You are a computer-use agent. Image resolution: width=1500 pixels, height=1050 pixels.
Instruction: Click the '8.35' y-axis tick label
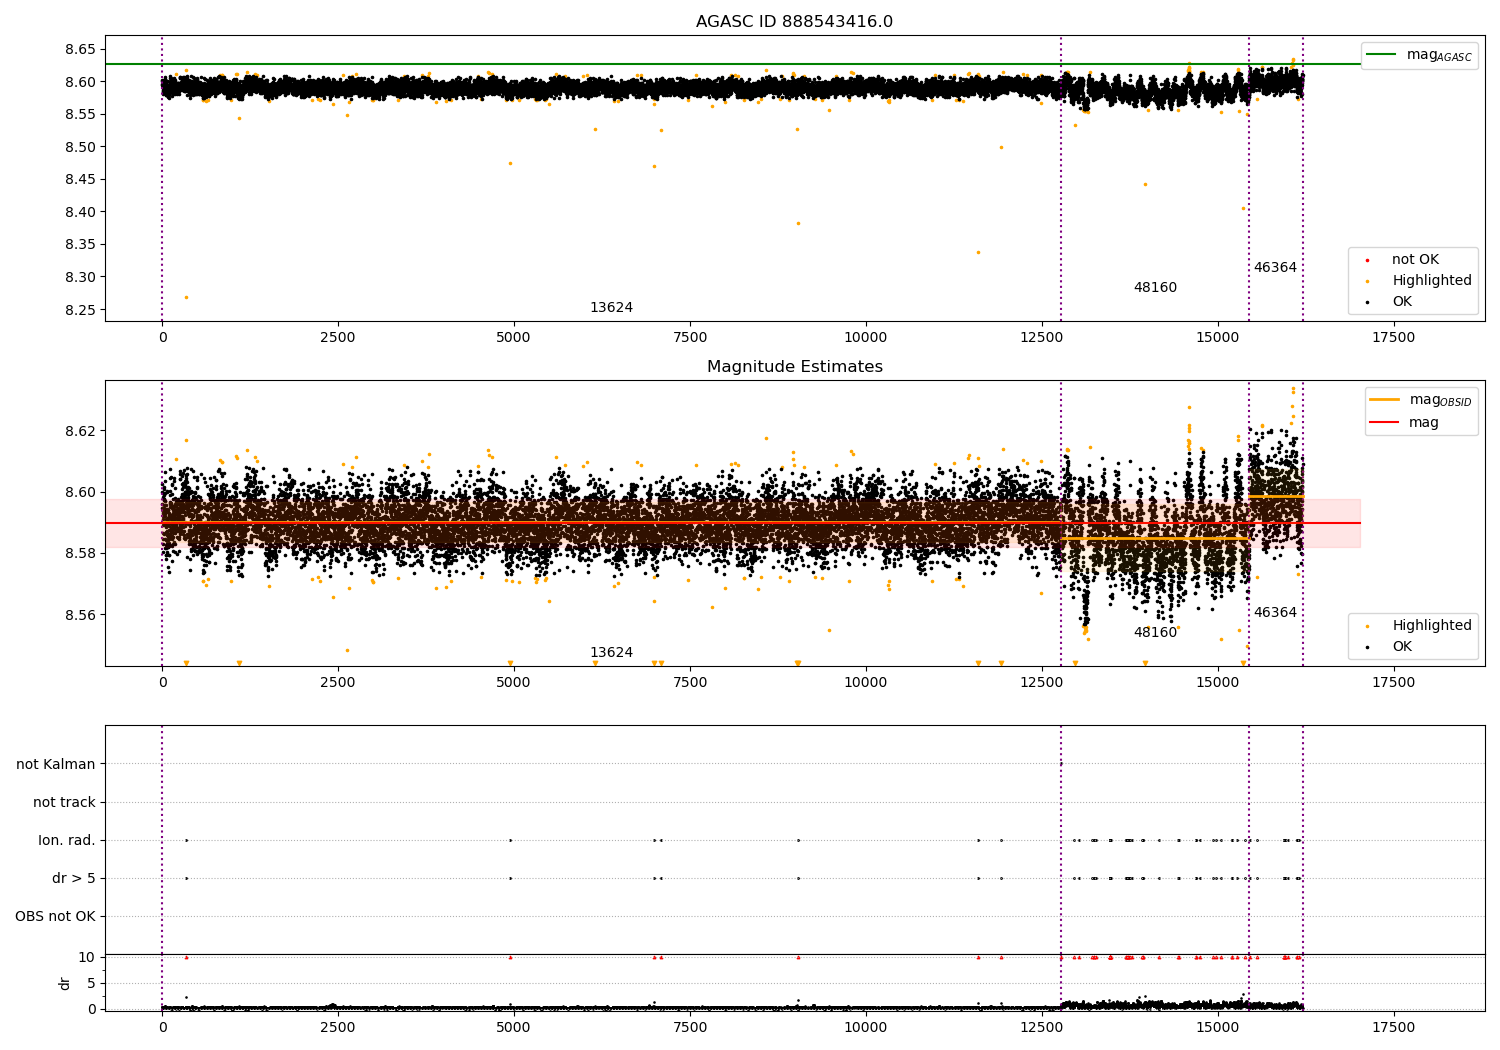[x=80, y=245]
